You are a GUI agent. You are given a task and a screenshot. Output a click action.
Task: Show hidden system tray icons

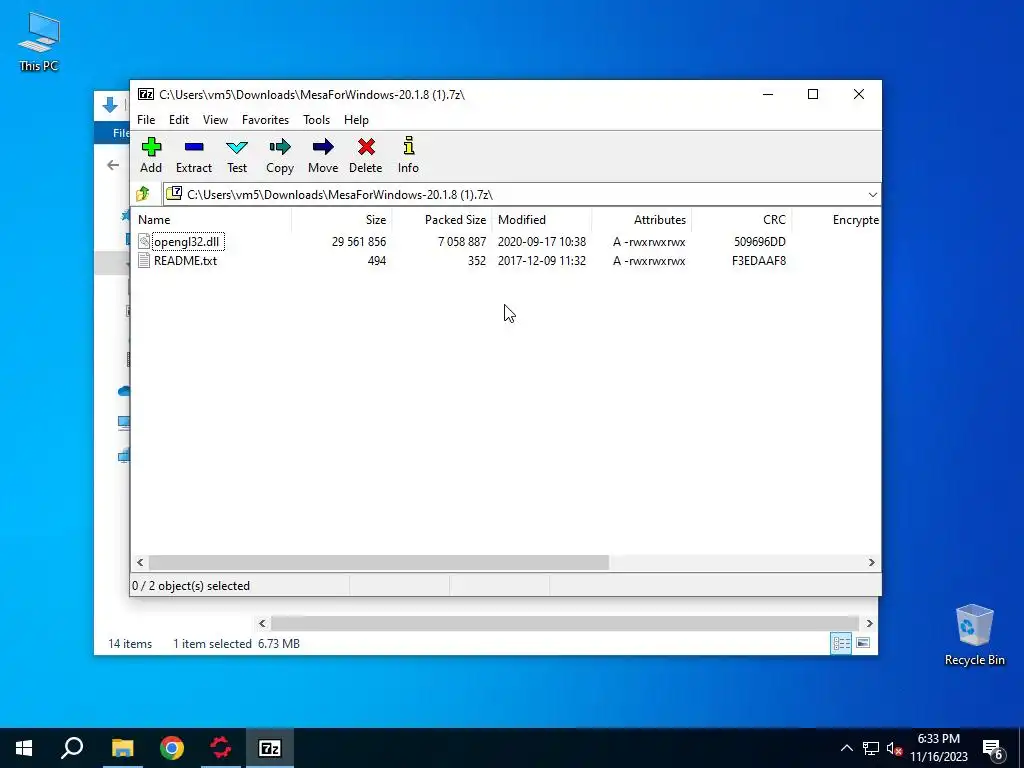click(x=846, y=748)
